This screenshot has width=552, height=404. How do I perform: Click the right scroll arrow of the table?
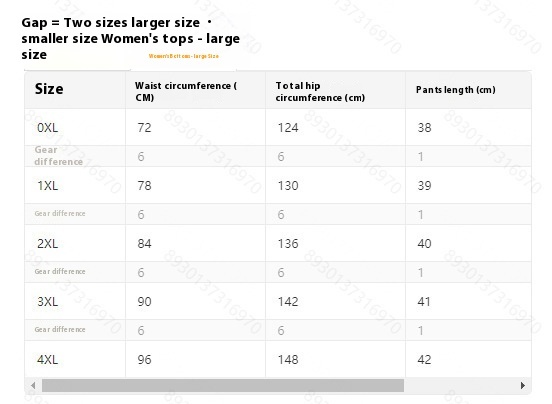(x=523, y=385)
